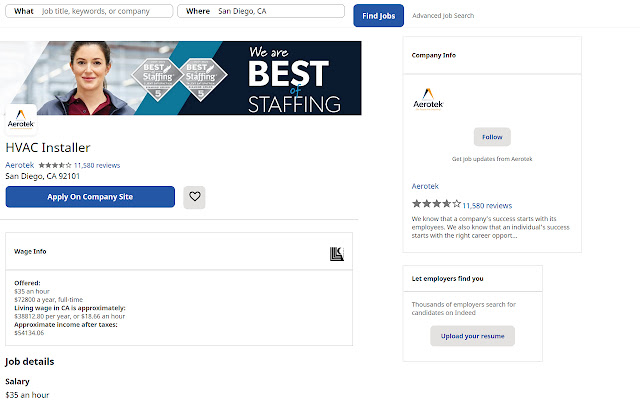Click the Aerotek logo below the banner
Image resolution: width=640 pixels, height=400 pixels.
21,119
